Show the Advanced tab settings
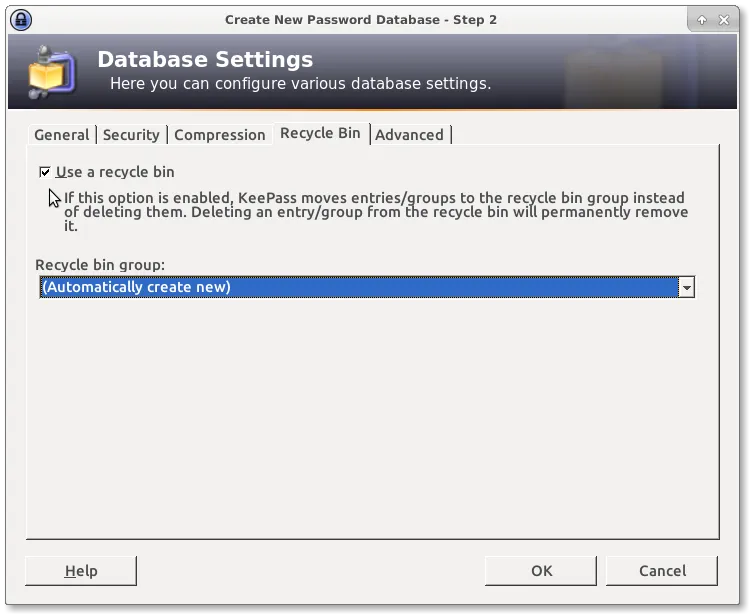 (409, 135)
